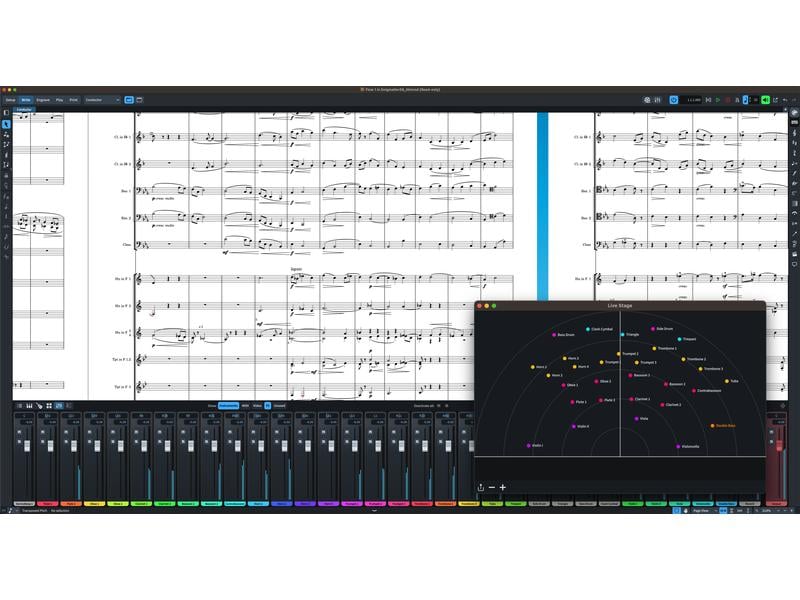The width and height of the screenshot is (800, 600).
Task: Click the transport time display
Action: (693, 100)
